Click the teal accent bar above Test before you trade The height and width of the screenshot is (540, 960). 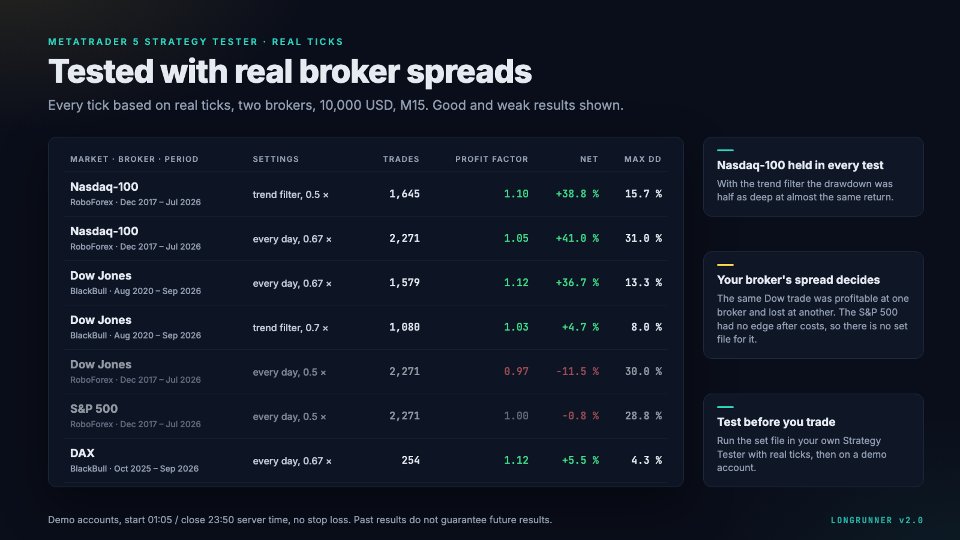click(725, 407)
